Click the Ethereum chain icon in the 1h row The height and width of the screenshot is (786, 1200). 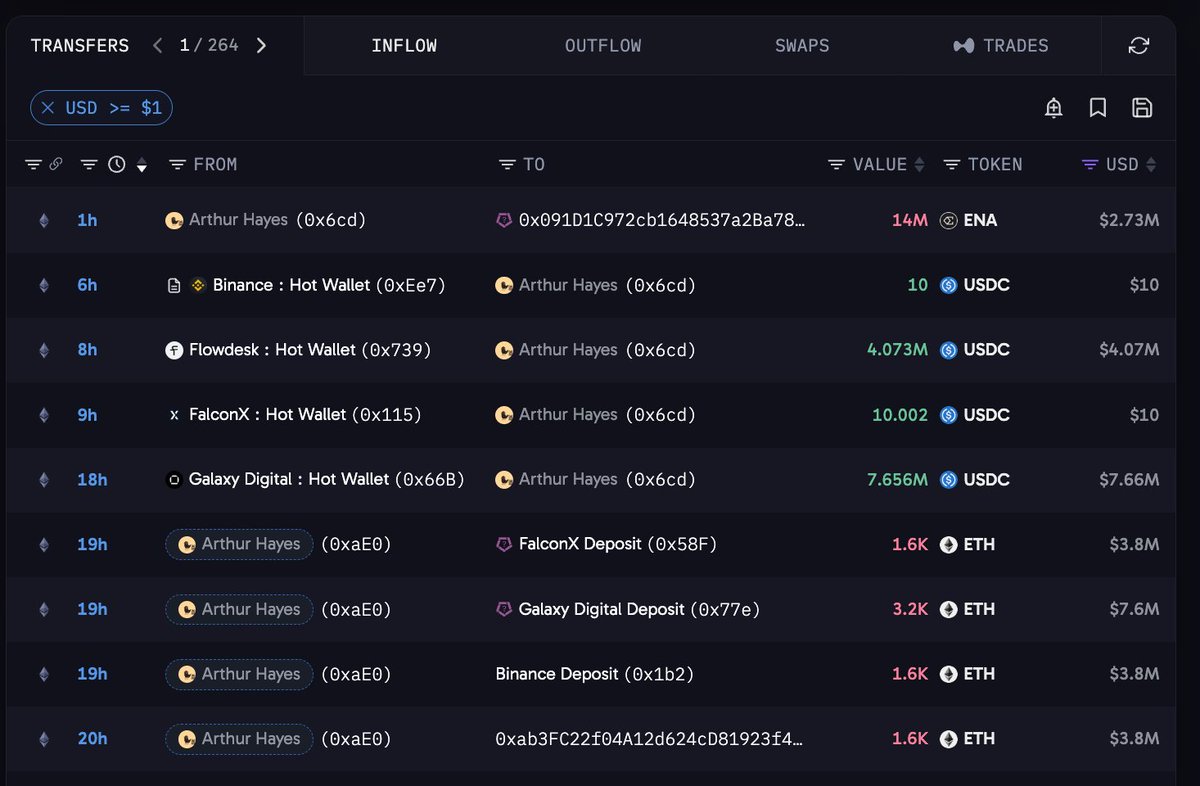click(43, 220)
